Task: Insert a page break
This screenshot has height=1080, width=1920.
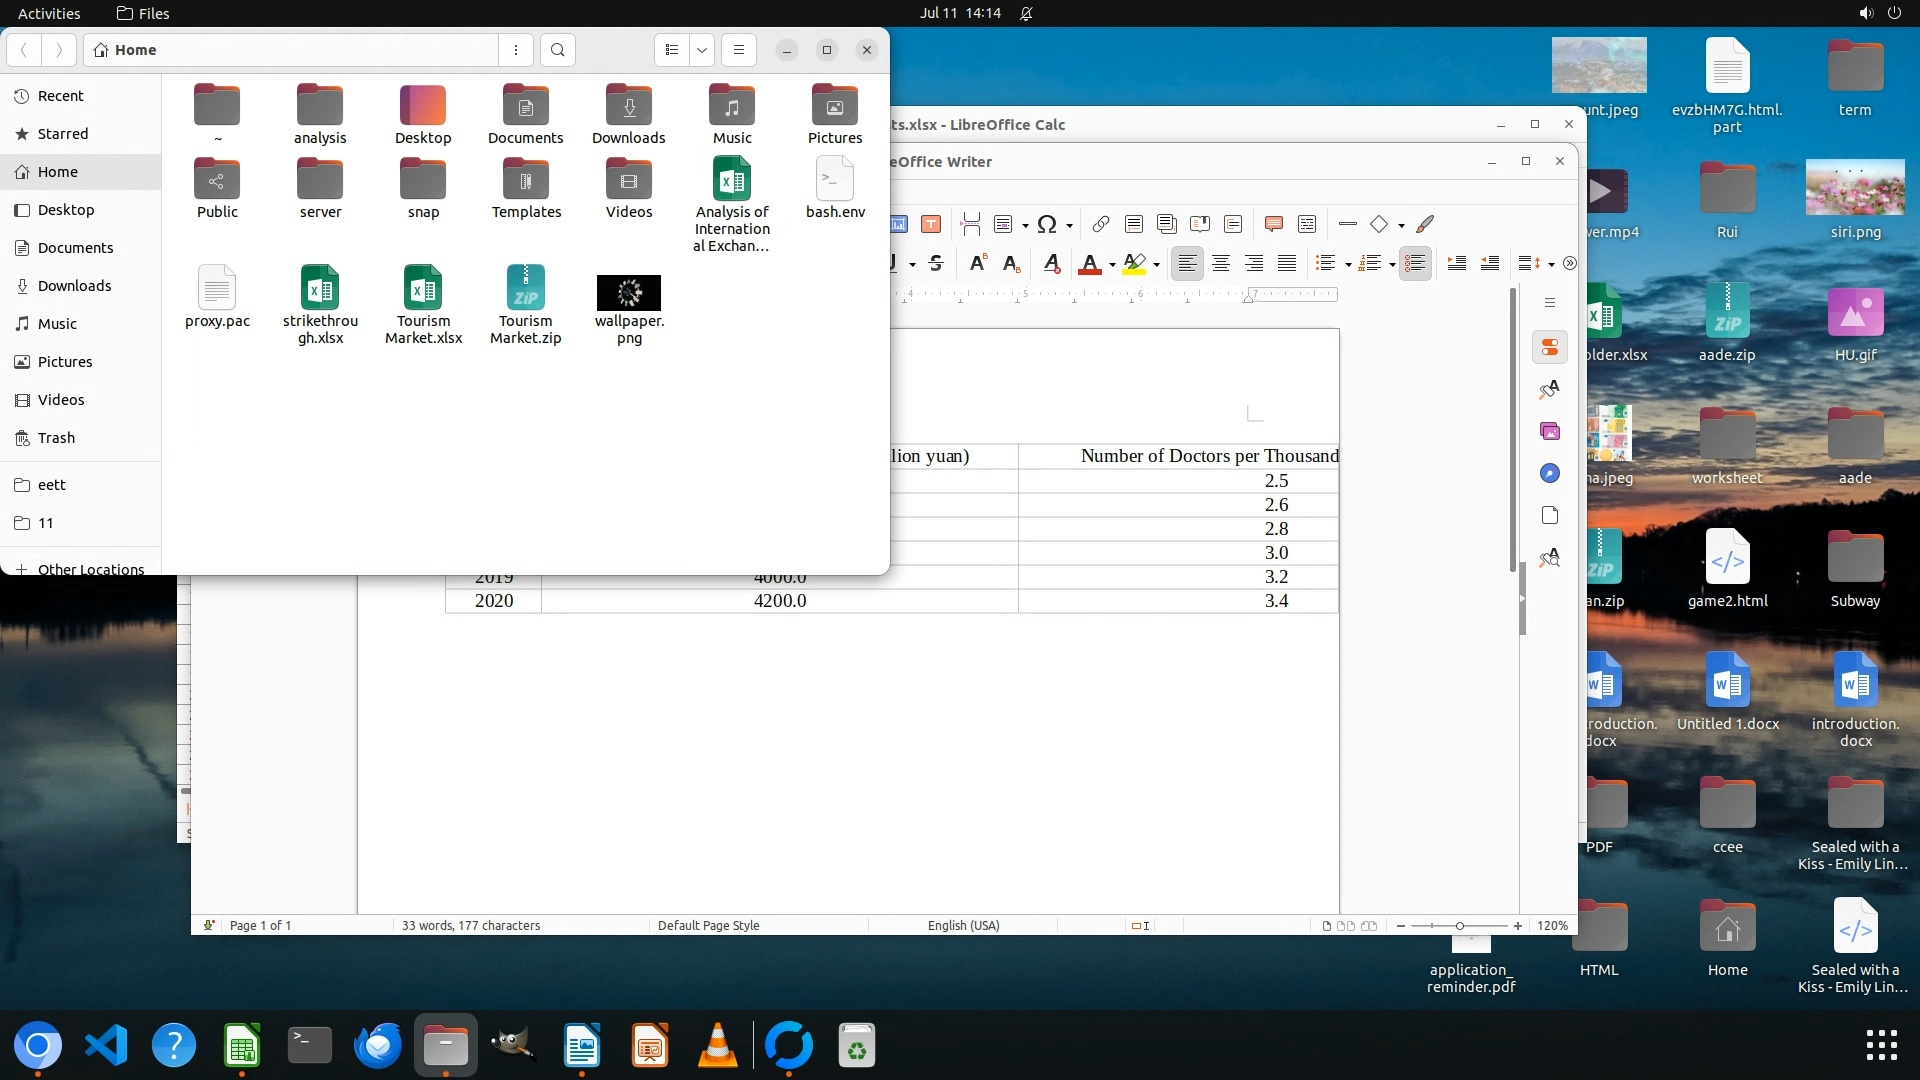Action: click(x=970, y=224)
